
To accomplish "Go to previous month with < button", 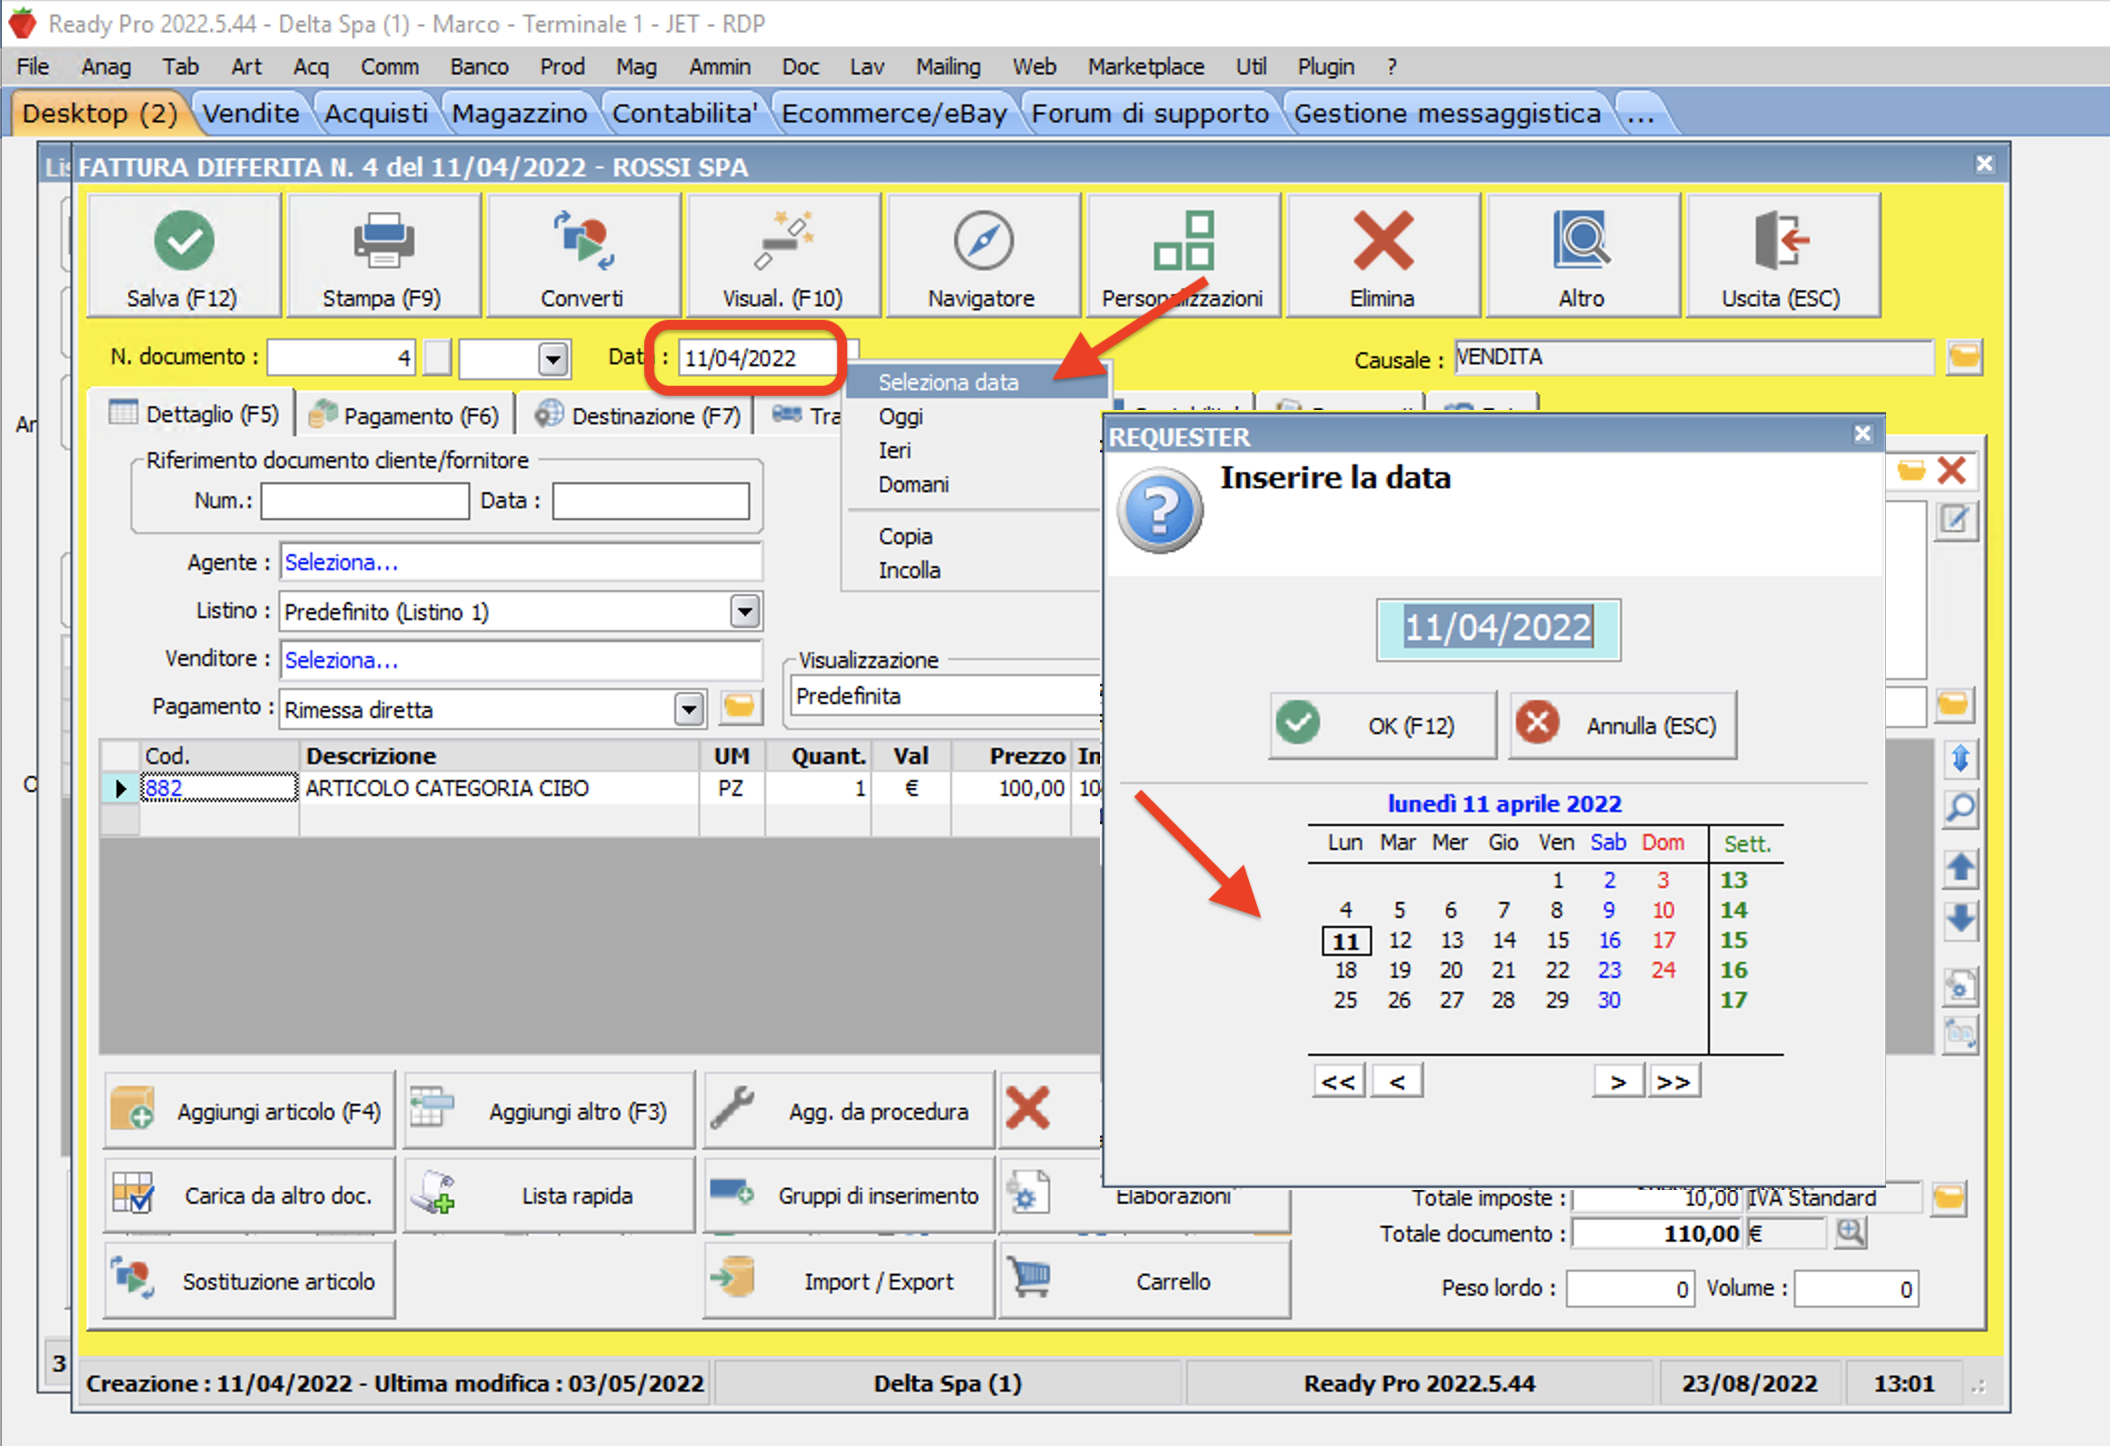I will point(1397,1082).
